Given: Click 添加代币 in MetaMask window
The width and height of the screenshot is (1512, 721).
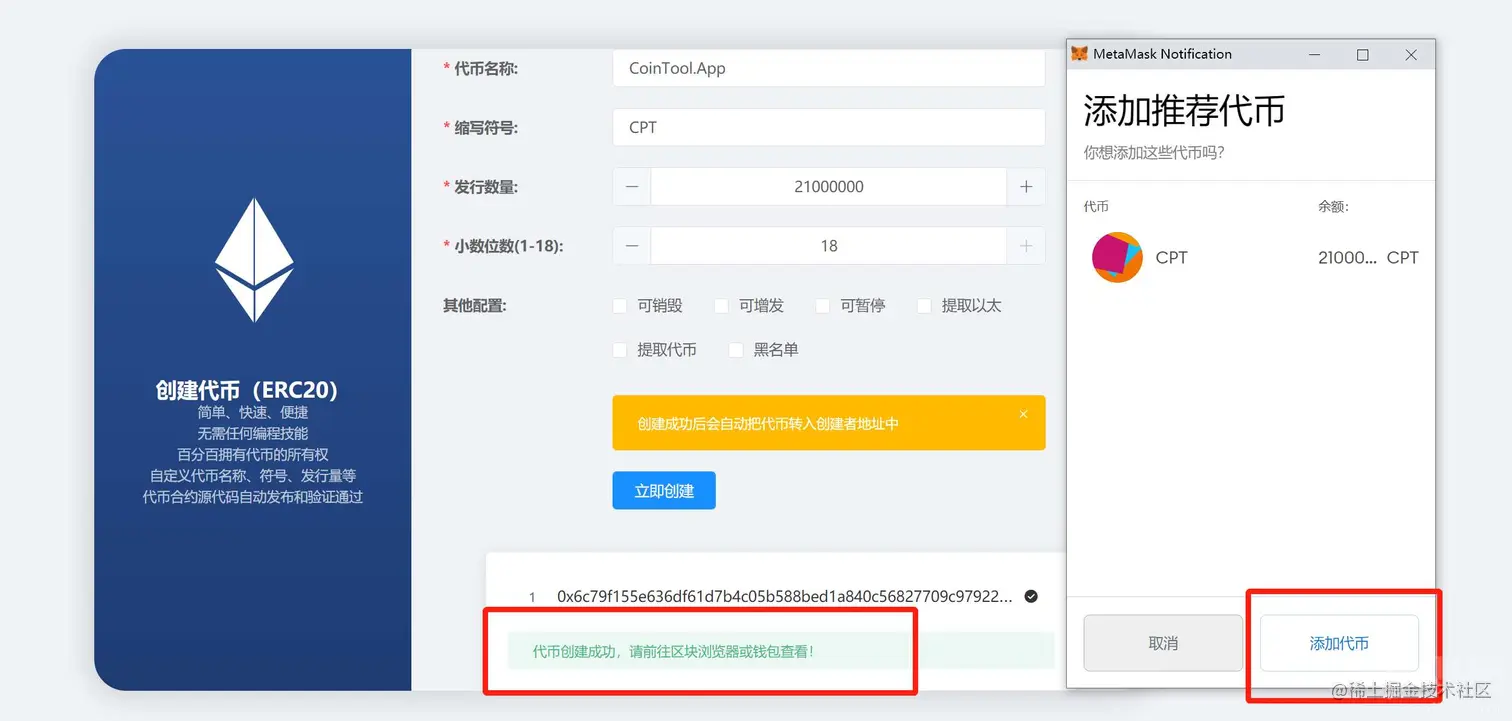Looking at the screenshot, I should (1339, 643).
